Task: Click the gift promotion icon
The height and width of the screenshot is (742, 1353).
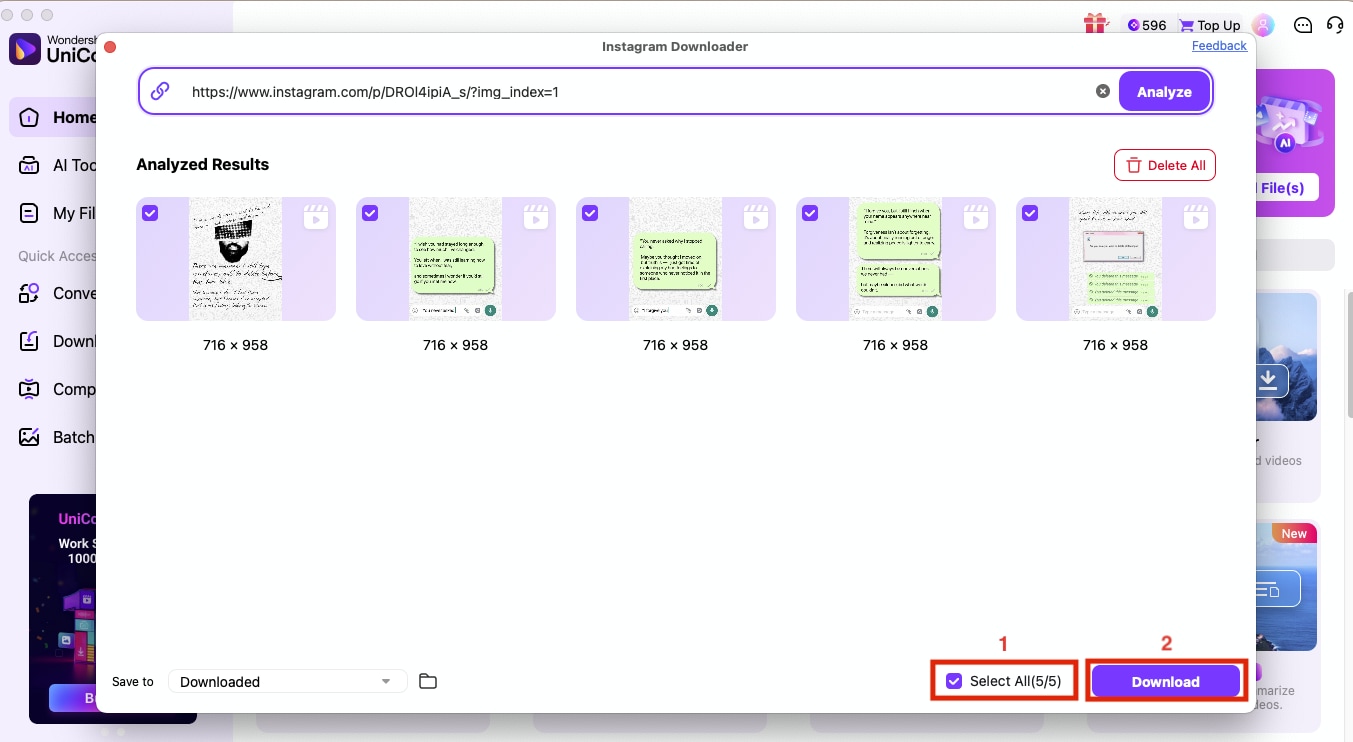Action: coord(1095,24)
